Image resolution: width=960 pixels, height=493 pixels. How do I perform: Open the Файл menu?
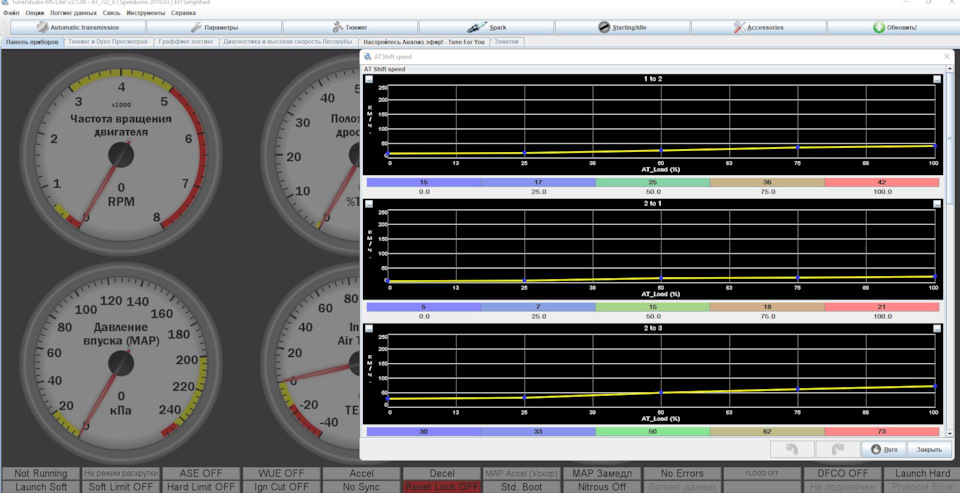click(x=11, y=13)
